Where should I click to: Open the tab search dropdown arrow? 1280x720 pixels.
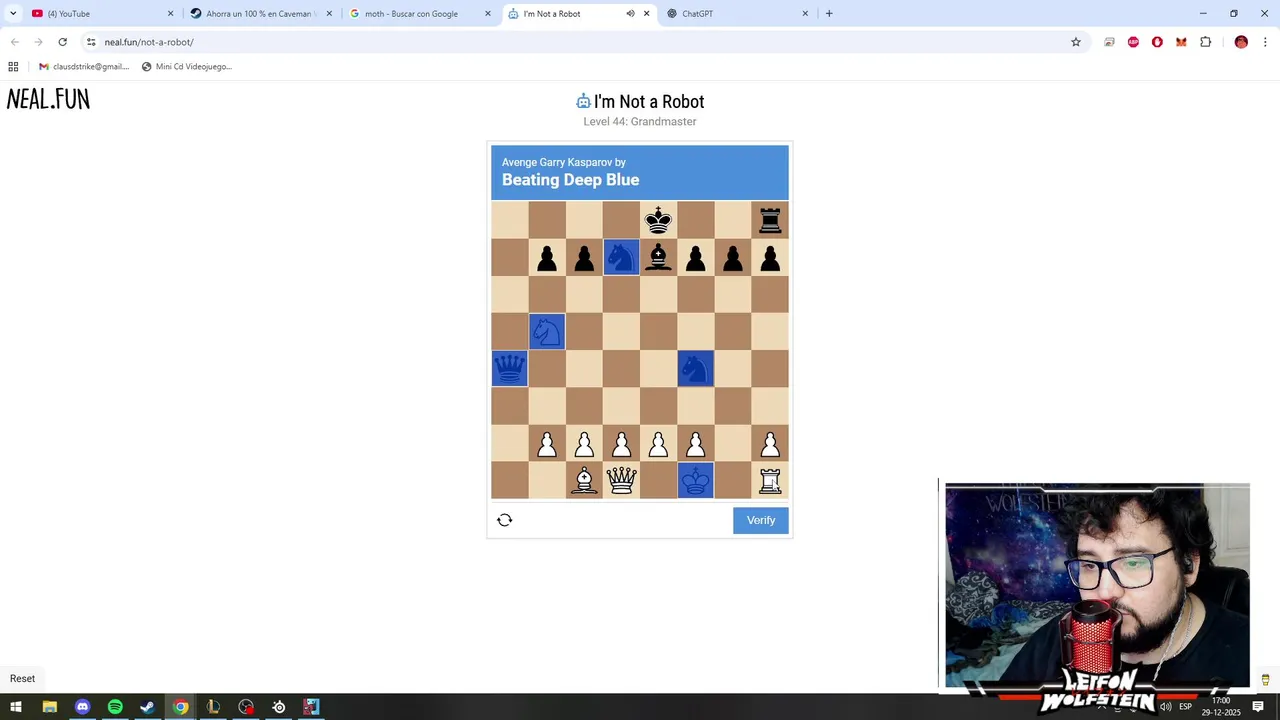(x=13, y=14)
